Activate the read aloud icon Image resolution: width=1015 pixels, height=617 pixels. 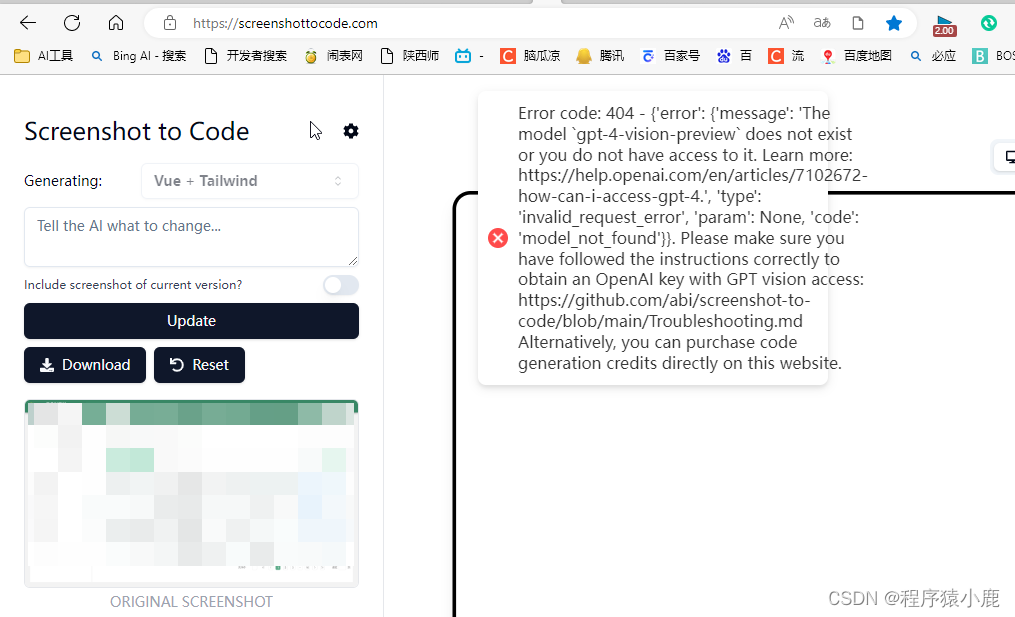[786, 23]
